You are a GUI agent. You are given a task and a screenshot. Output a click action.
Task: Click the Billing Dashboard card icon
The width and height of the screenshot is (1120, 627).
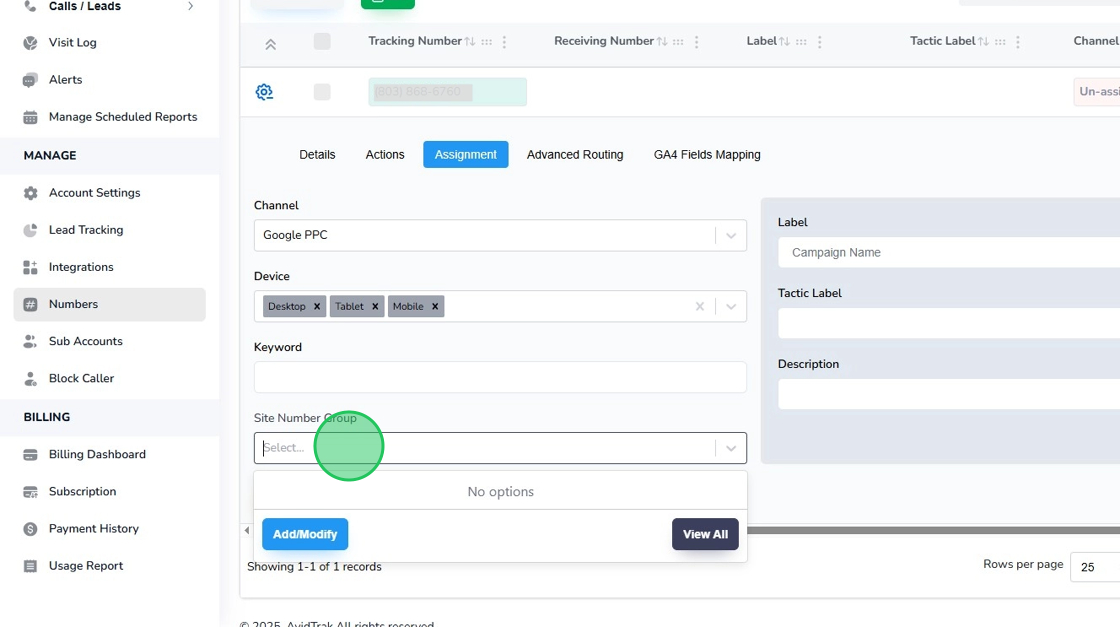coord(30,454)
